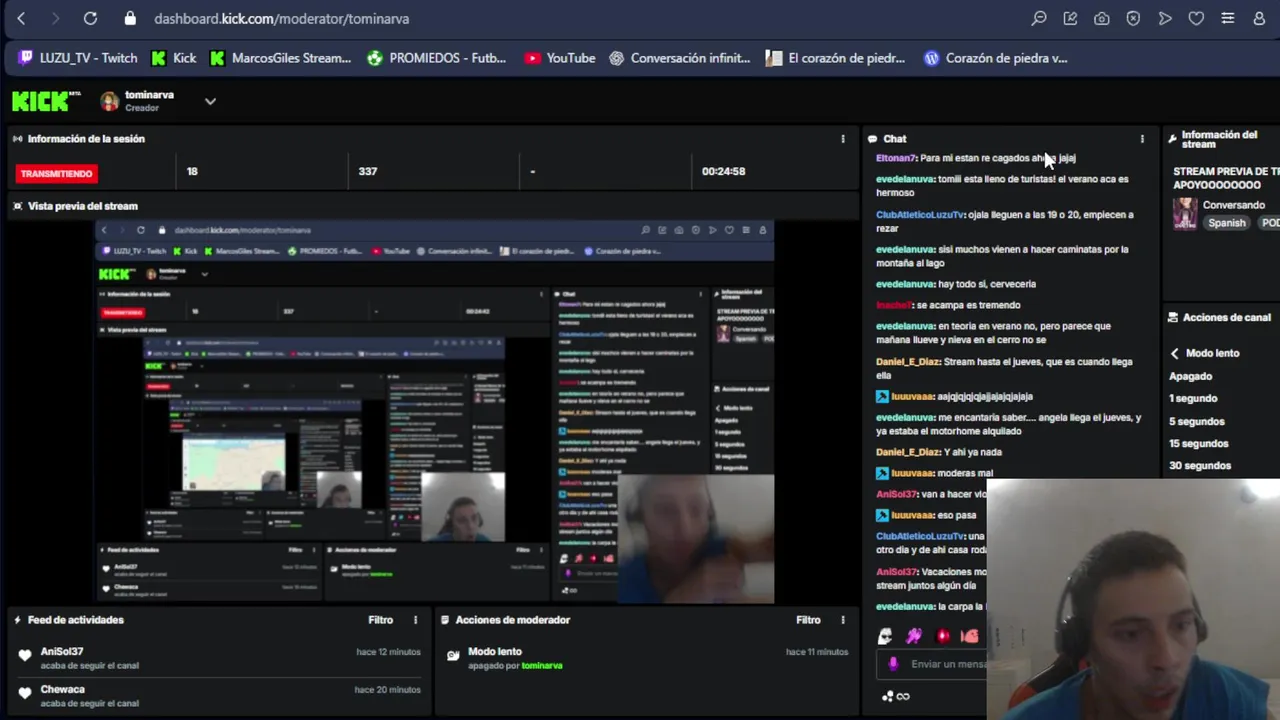The height and width of the screenshot is (720, 1280).
Task: Open MarcosGiles Stream bookmark
Action: coord(281,58)
